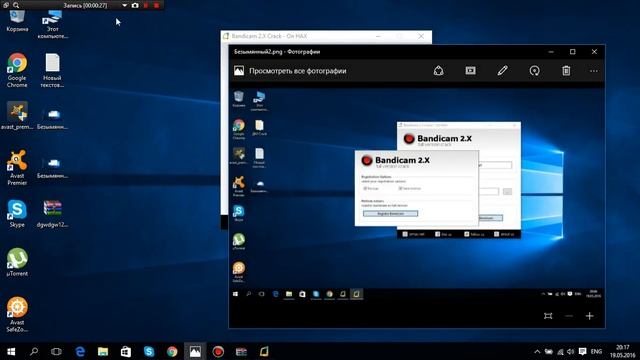Open File Explorer from the taskbar
The height and width of the screenshot is (360, 640).
pos(103,351)
